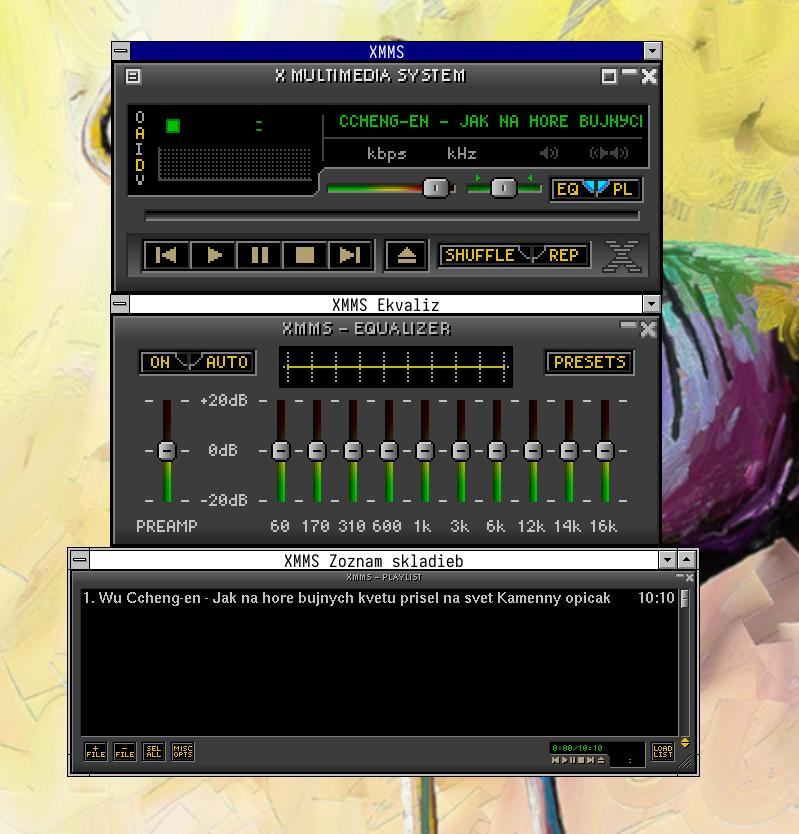
Task: Click the equalizer curve graph display
Action: pyautogui.click(x=396, y=367)
